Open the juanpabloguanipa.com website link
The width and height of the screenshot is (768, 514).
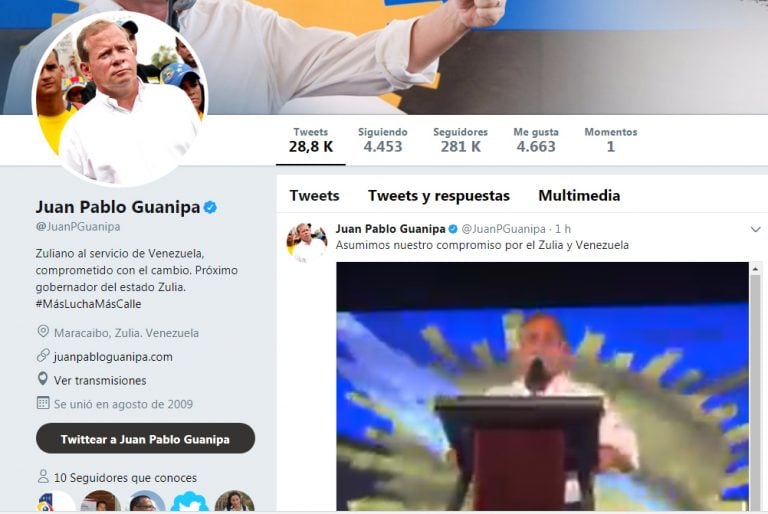pyautogui.click(x=113, y=357)
